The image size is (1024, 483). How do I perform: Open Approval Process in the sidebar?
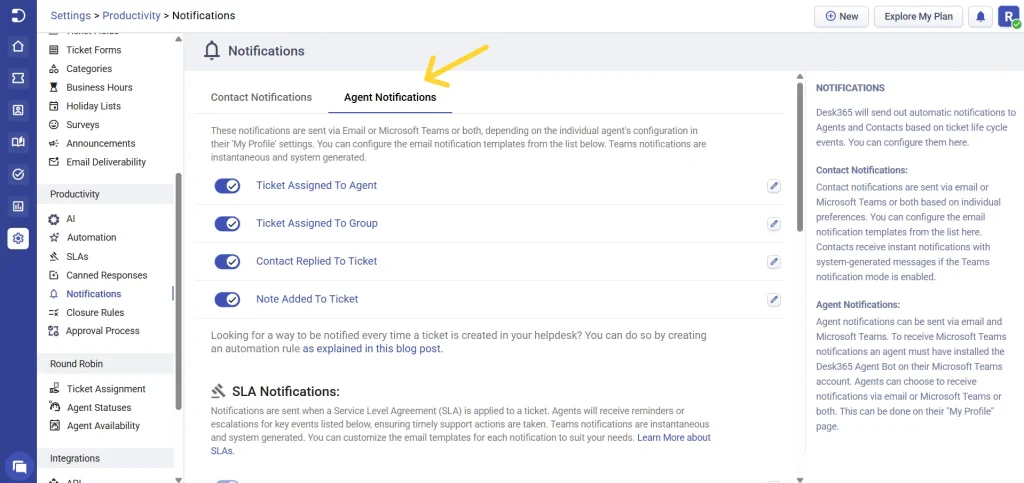coord(103,331)
